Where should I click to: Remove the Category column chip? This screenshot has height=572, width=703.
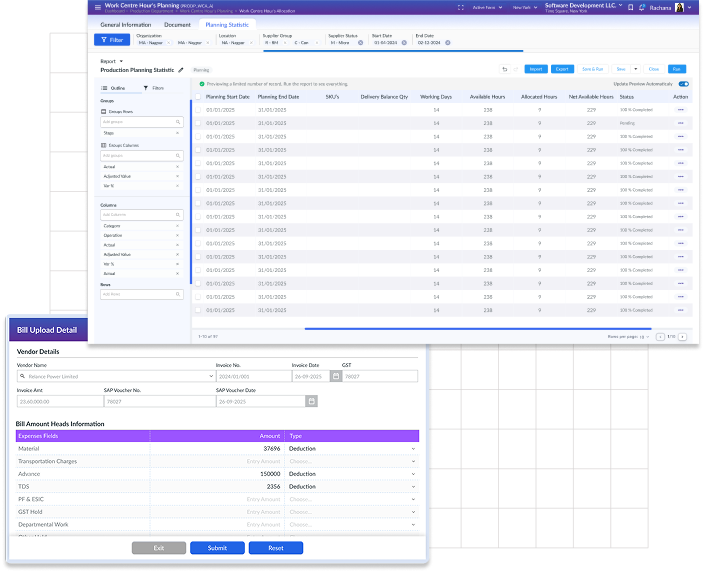(178, 226)
